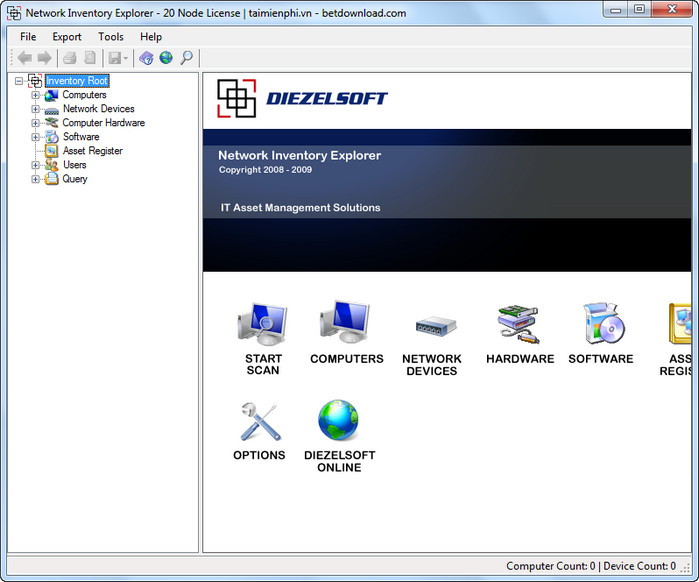Click the Inventory Root tree icon
Screen dimensions: 699x582
[x=35, y=81]
